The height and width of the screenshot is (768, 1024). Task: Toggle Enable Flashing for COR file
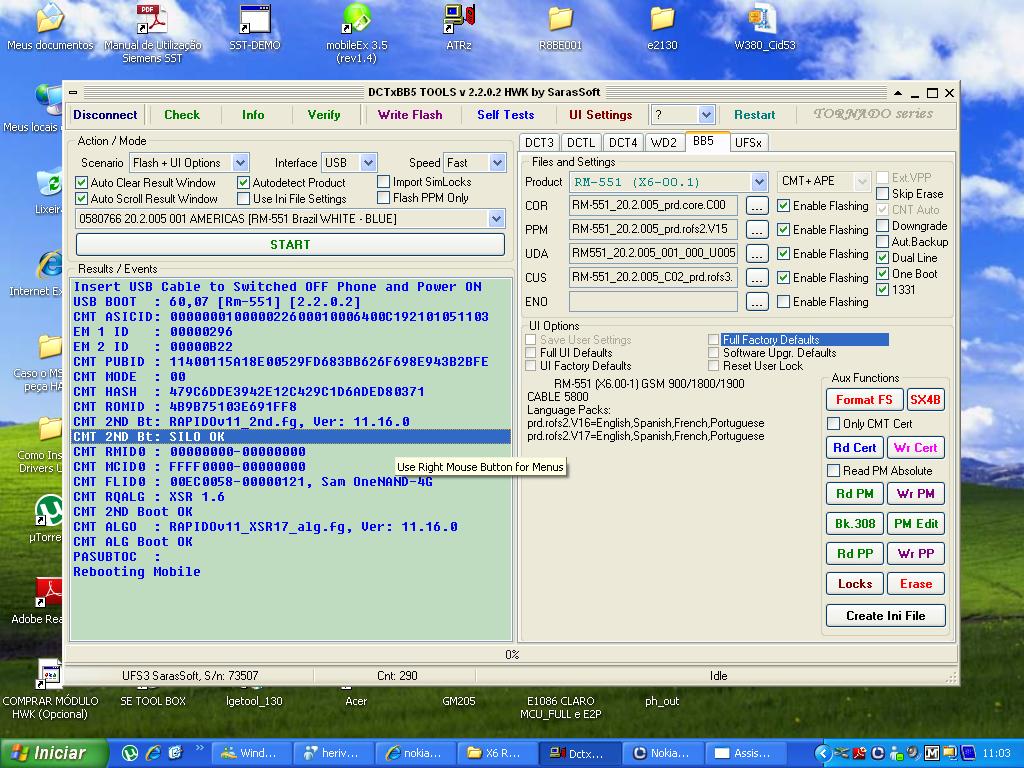point(784,206)
